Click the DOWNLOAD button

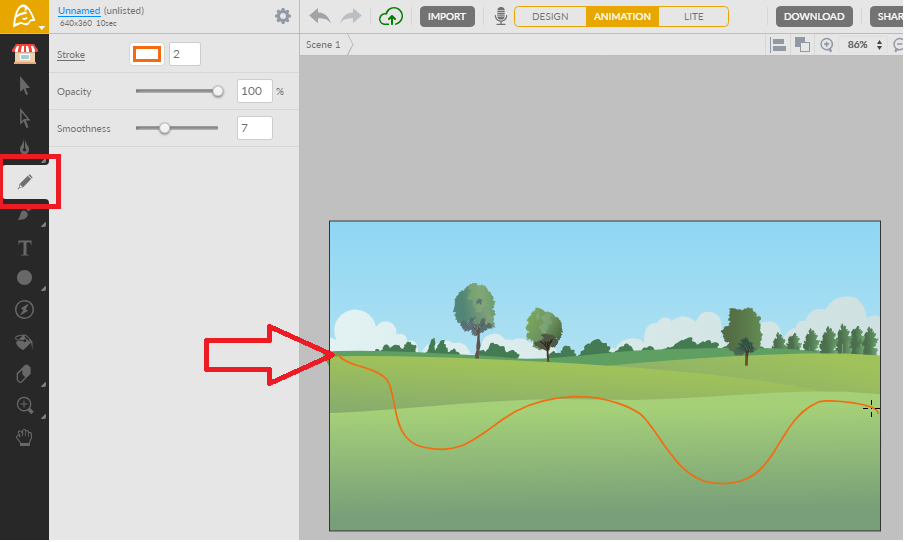pos(814,17)
